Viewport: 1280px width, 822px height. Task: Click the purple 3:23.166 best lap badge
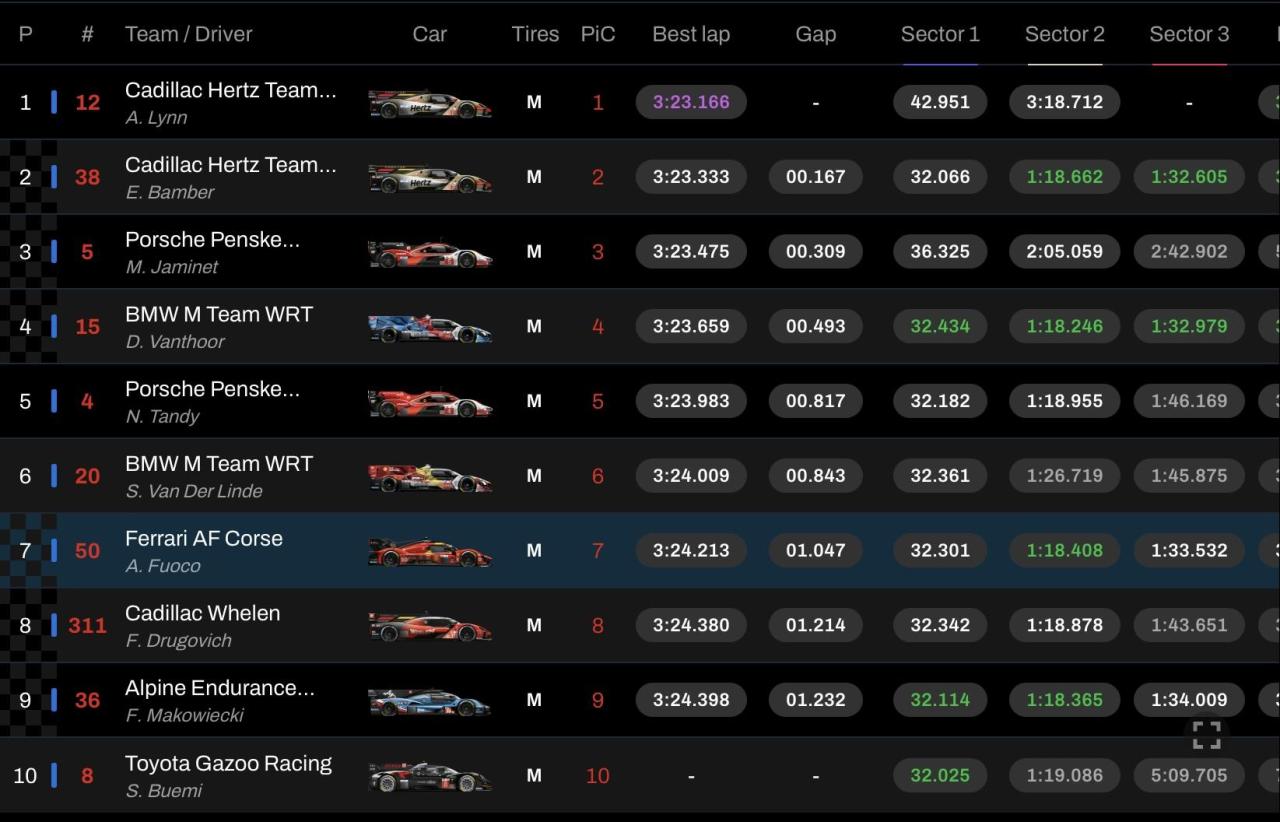tap(691, 102)
